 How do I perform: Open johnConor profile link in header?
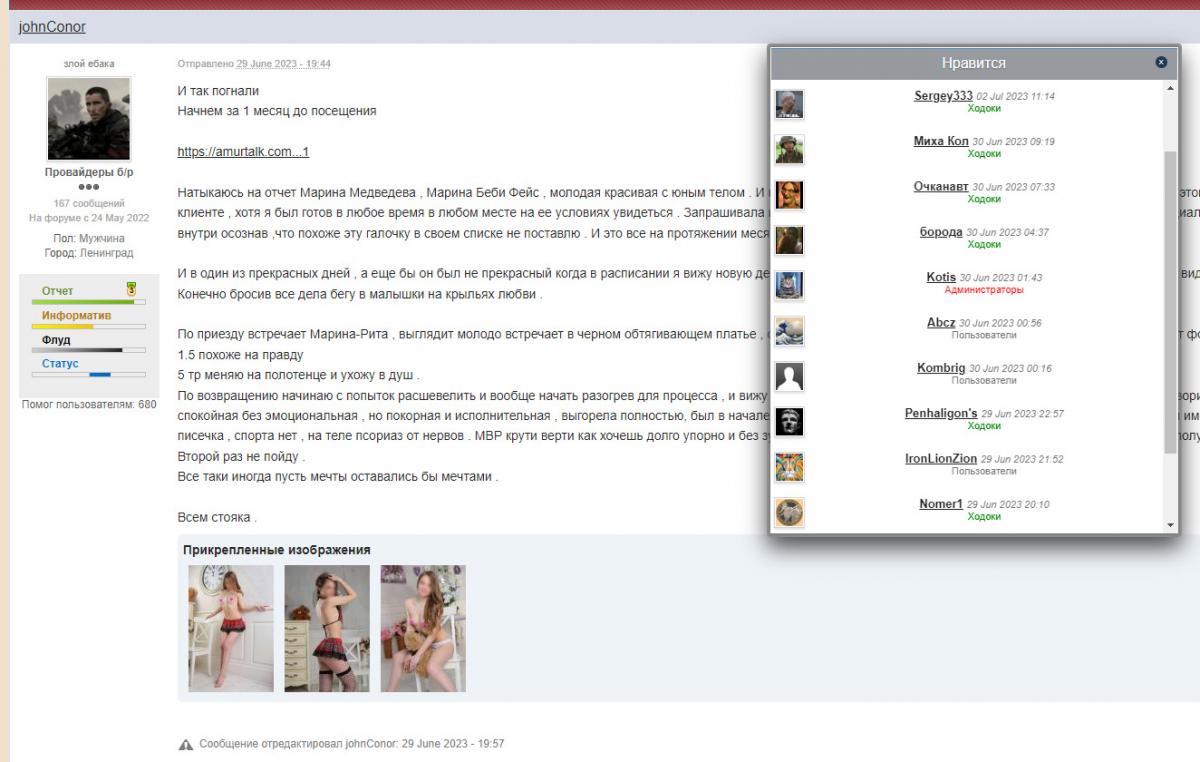52,27
